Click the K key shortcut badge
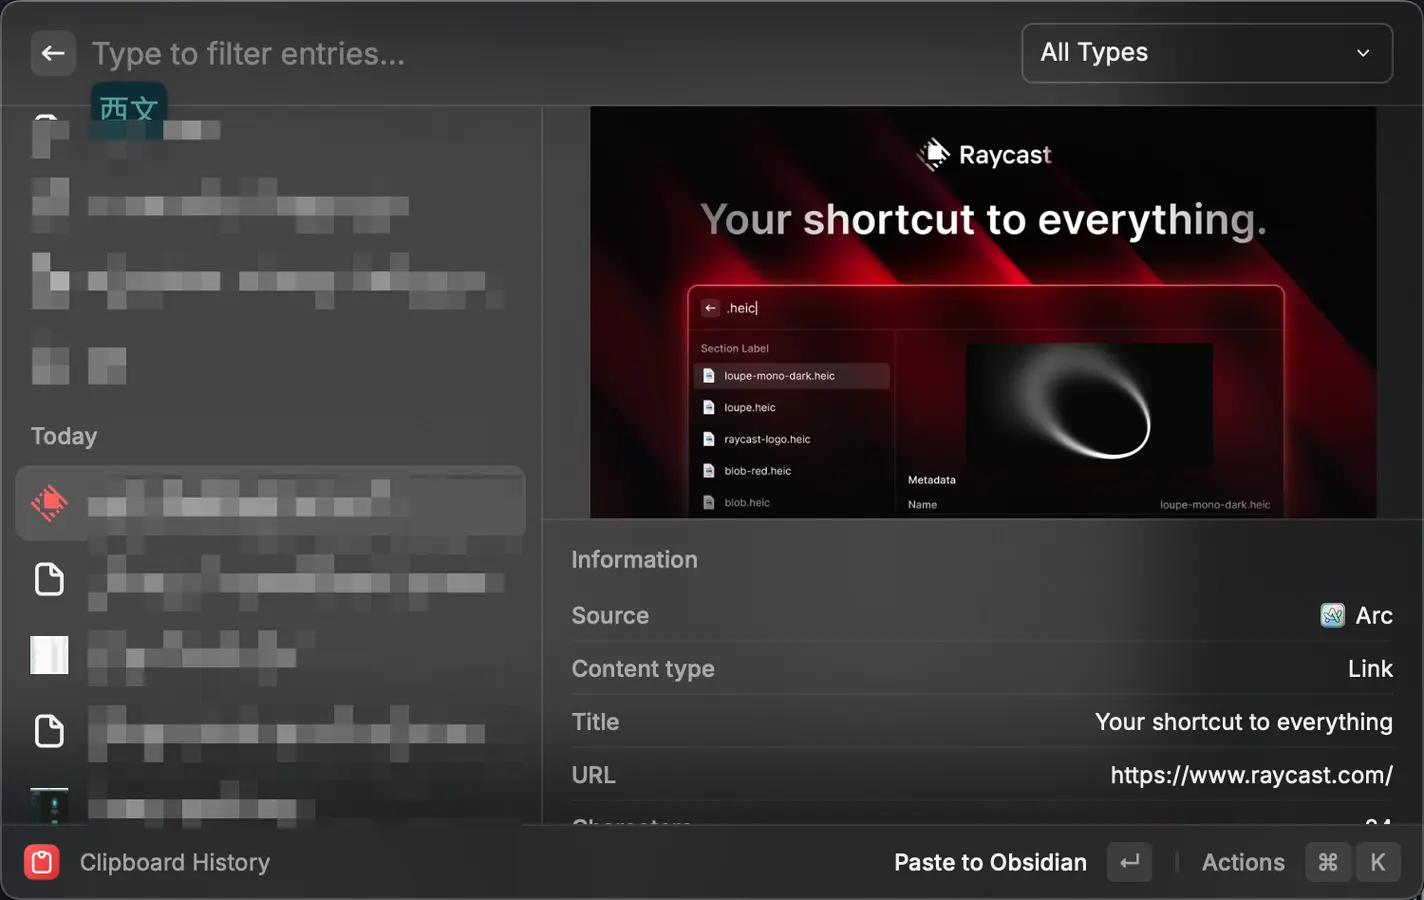Viewport: 1424px width, 900px height. click(1378, 862)
